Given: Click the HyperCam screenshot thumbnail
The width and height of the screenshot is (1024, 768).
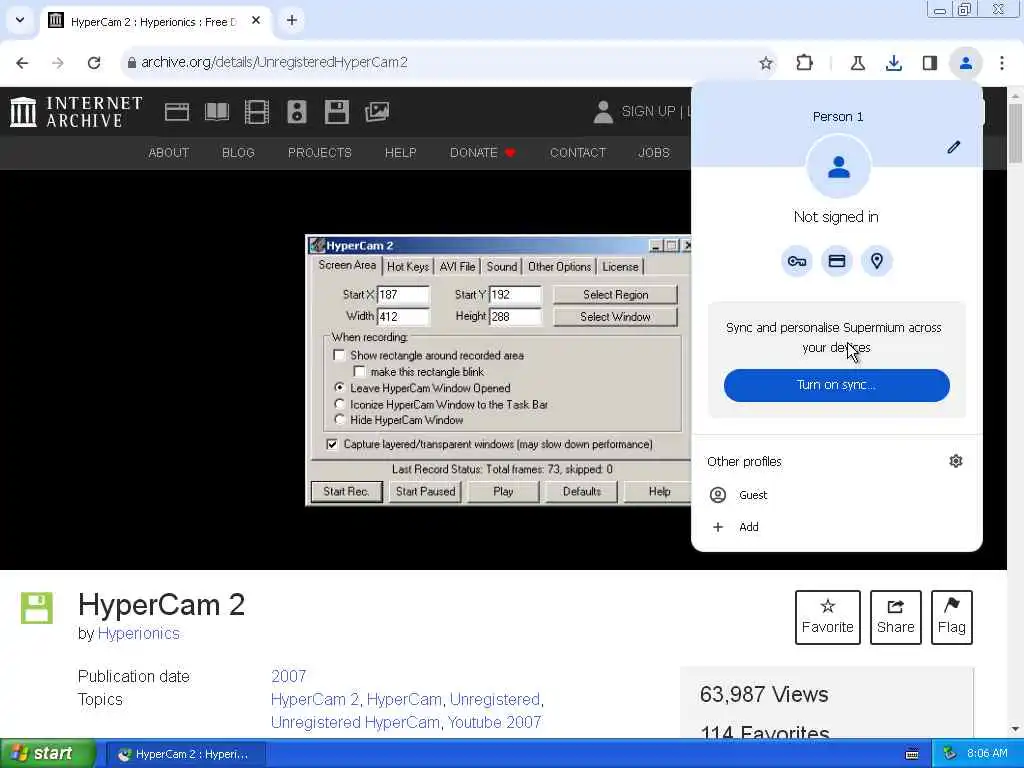Looking at the screenshot, I should (x=498, y=370).
